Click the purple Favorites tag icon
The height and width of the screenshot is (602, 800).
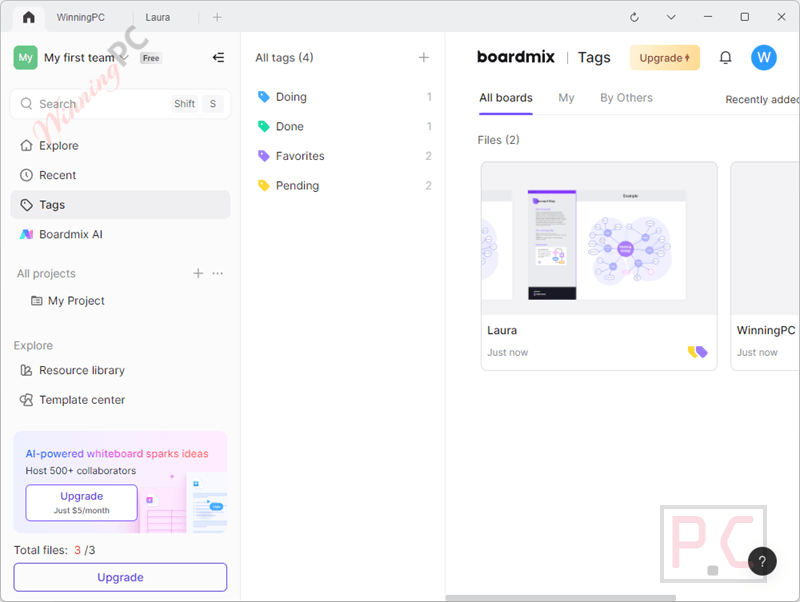click(264, 156)
